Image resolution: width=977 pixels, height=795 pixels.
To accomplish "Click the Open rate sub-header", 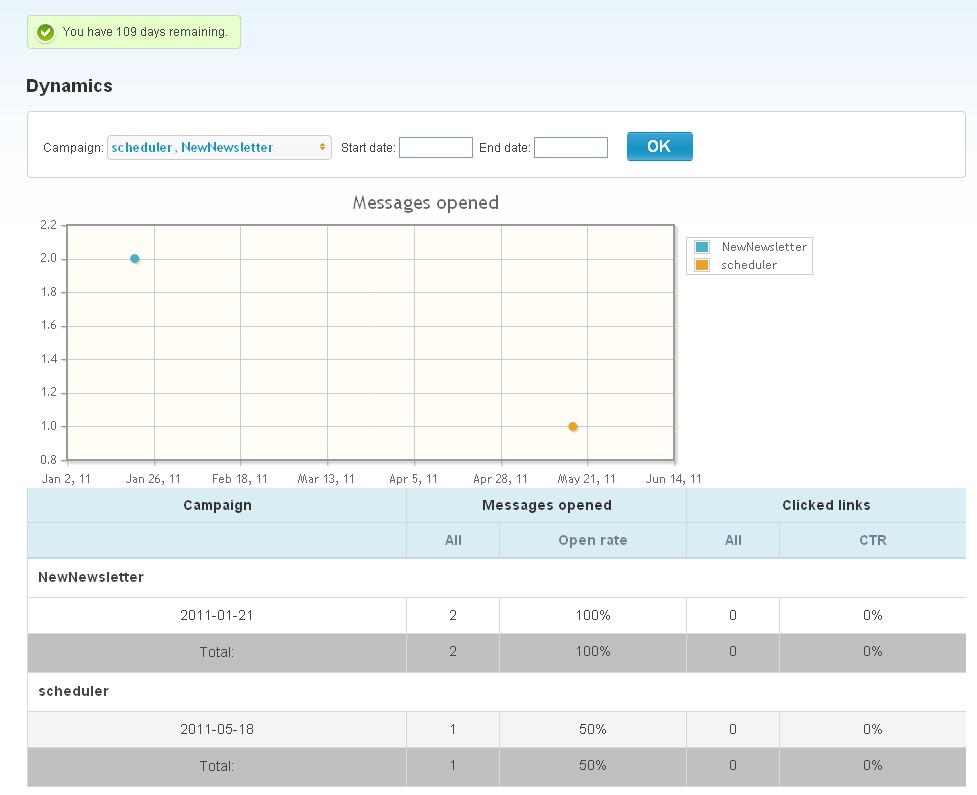I will coord(593,540).
